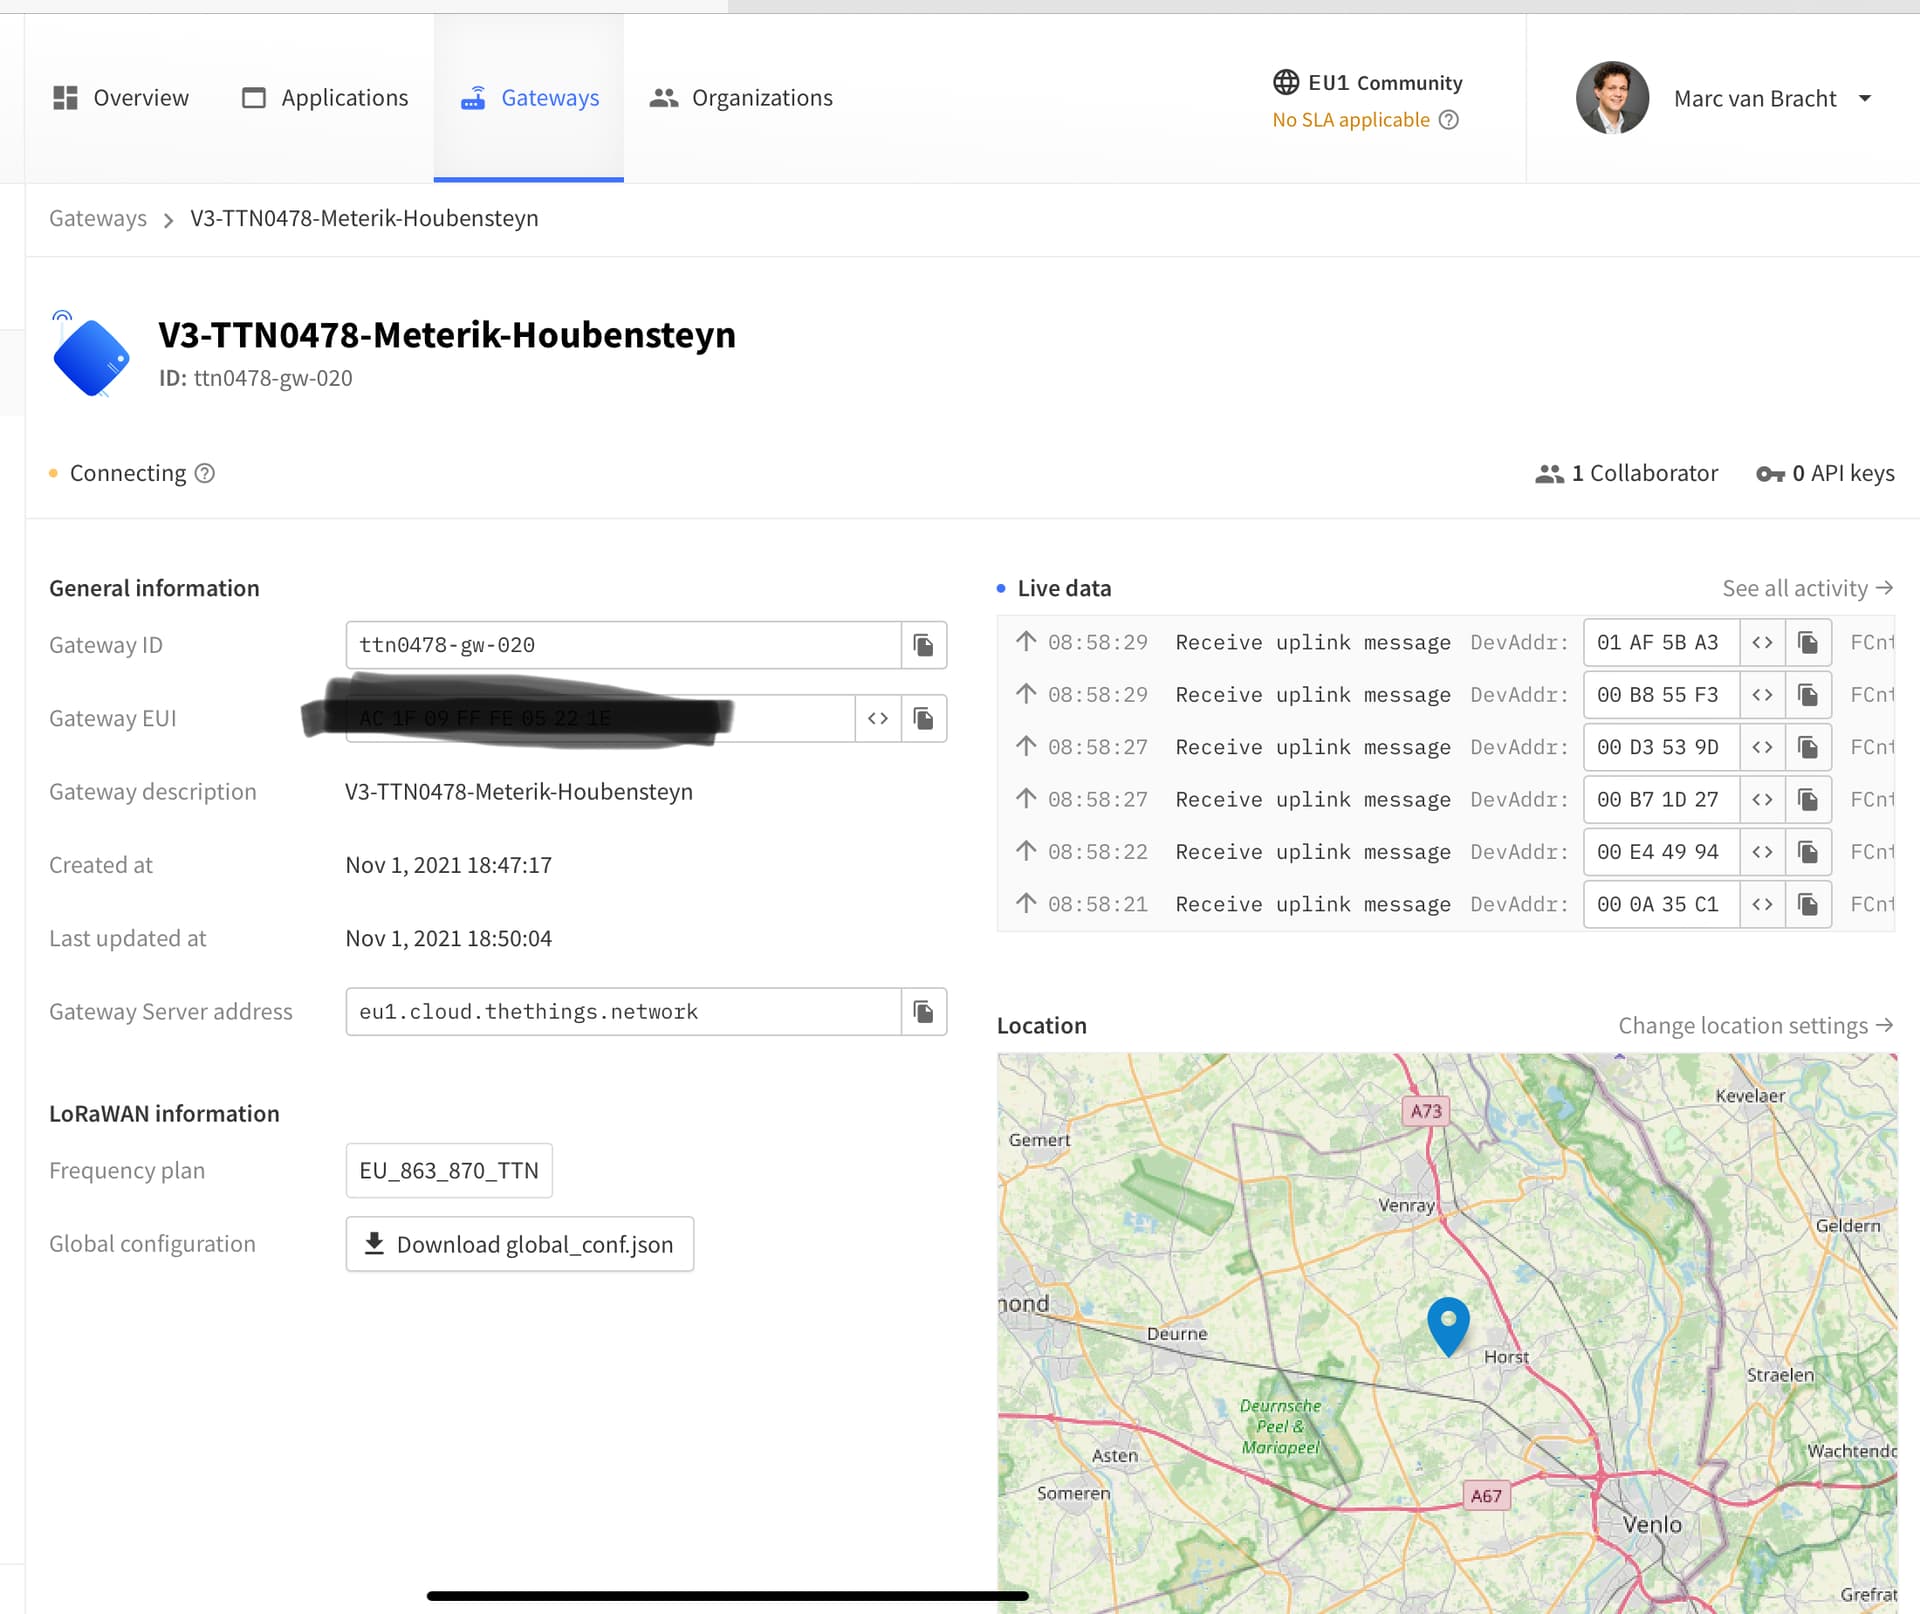Click the Applications window icon

tap(254, 98)
